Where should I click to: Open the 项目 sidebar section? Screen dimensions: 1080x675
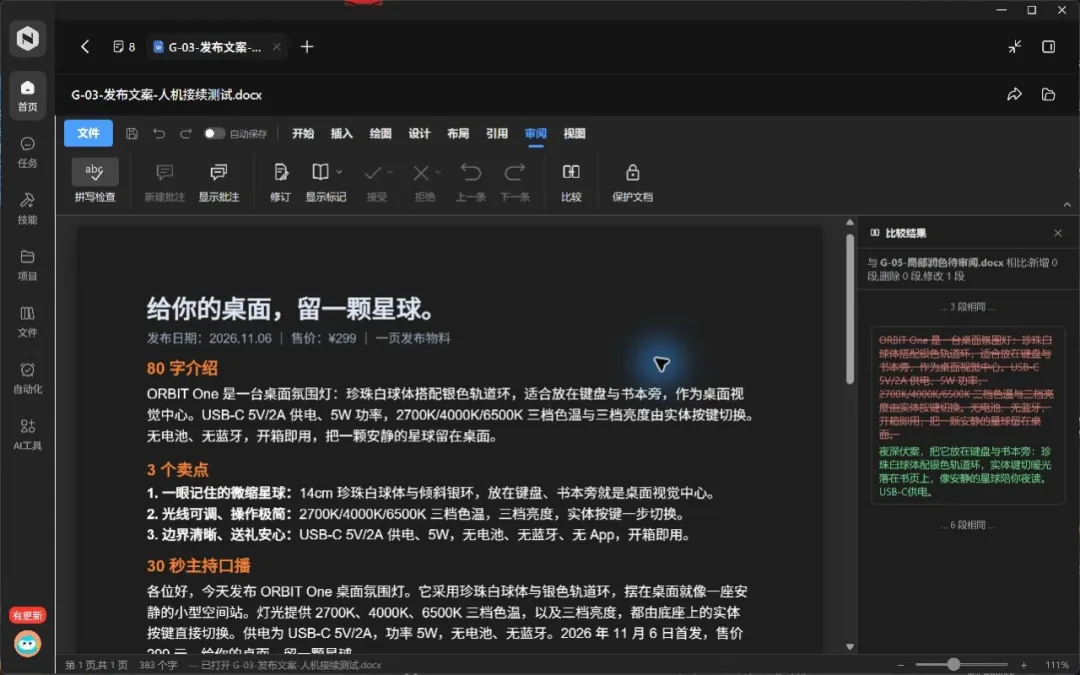pos(28,265)
